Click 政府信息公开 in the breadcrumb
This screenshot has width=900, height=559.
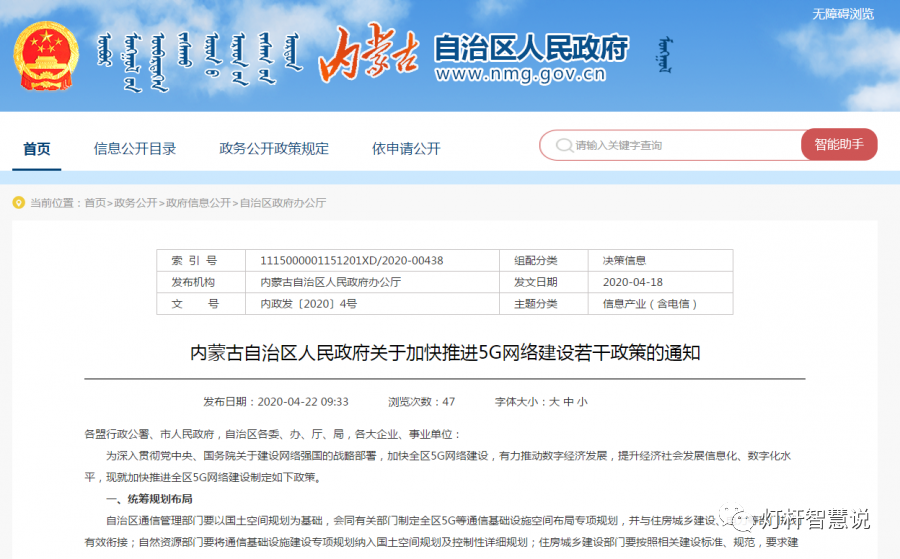point(198,203)
